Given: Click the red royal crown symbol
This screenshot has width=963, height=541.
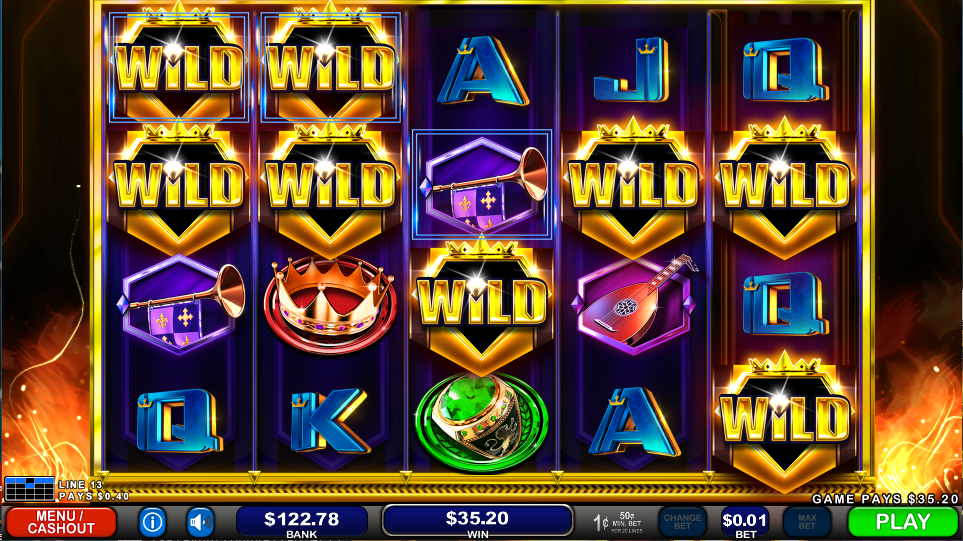Looking at the screenshot, I should [330, 305].
